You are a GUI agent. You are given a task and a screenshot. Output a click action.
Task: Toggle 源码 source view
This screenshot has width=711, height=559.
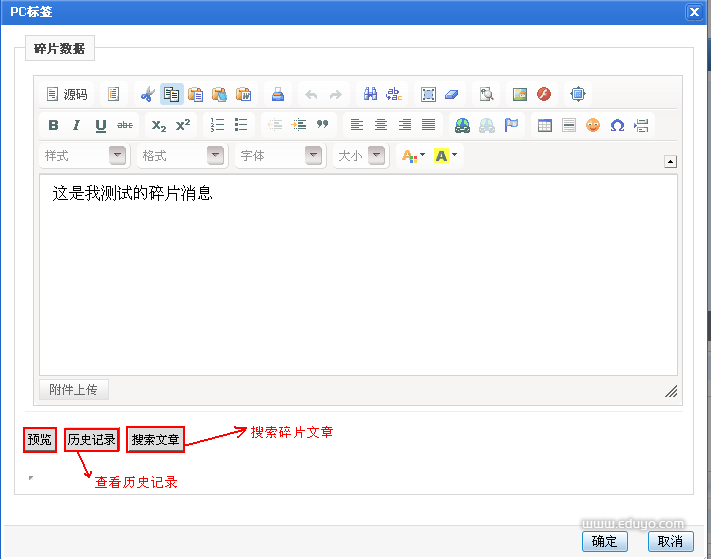(67, 94)
